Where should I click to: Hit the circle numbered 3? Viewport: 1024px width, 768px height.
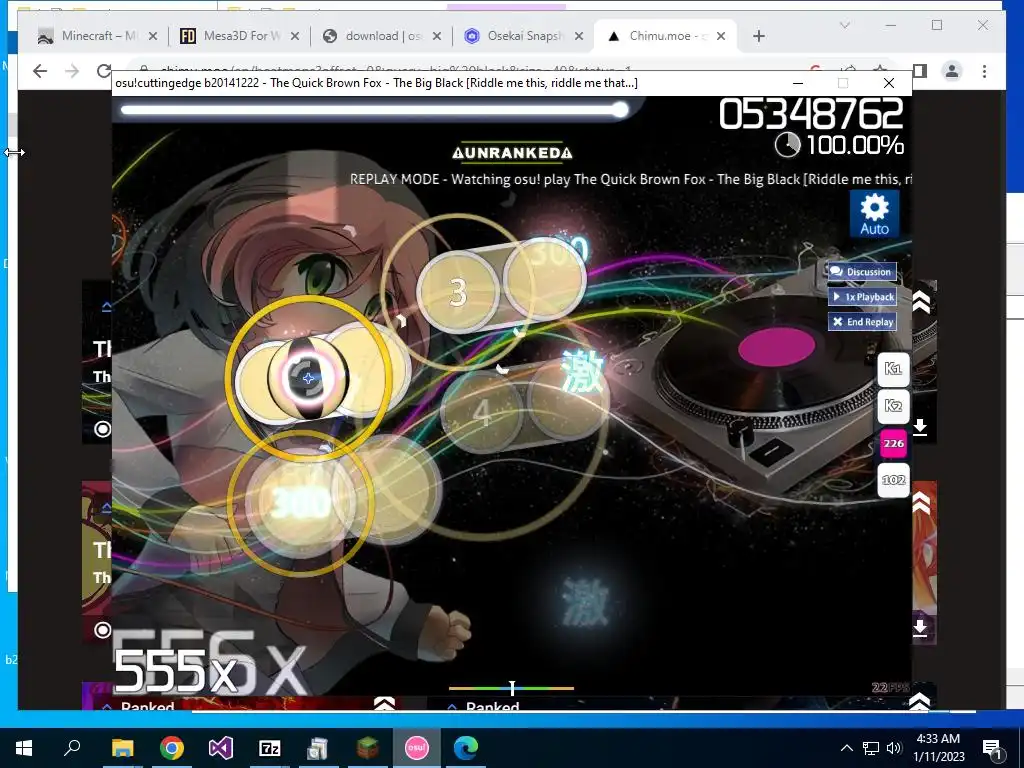pyautogui.click(x=458, y=292)
